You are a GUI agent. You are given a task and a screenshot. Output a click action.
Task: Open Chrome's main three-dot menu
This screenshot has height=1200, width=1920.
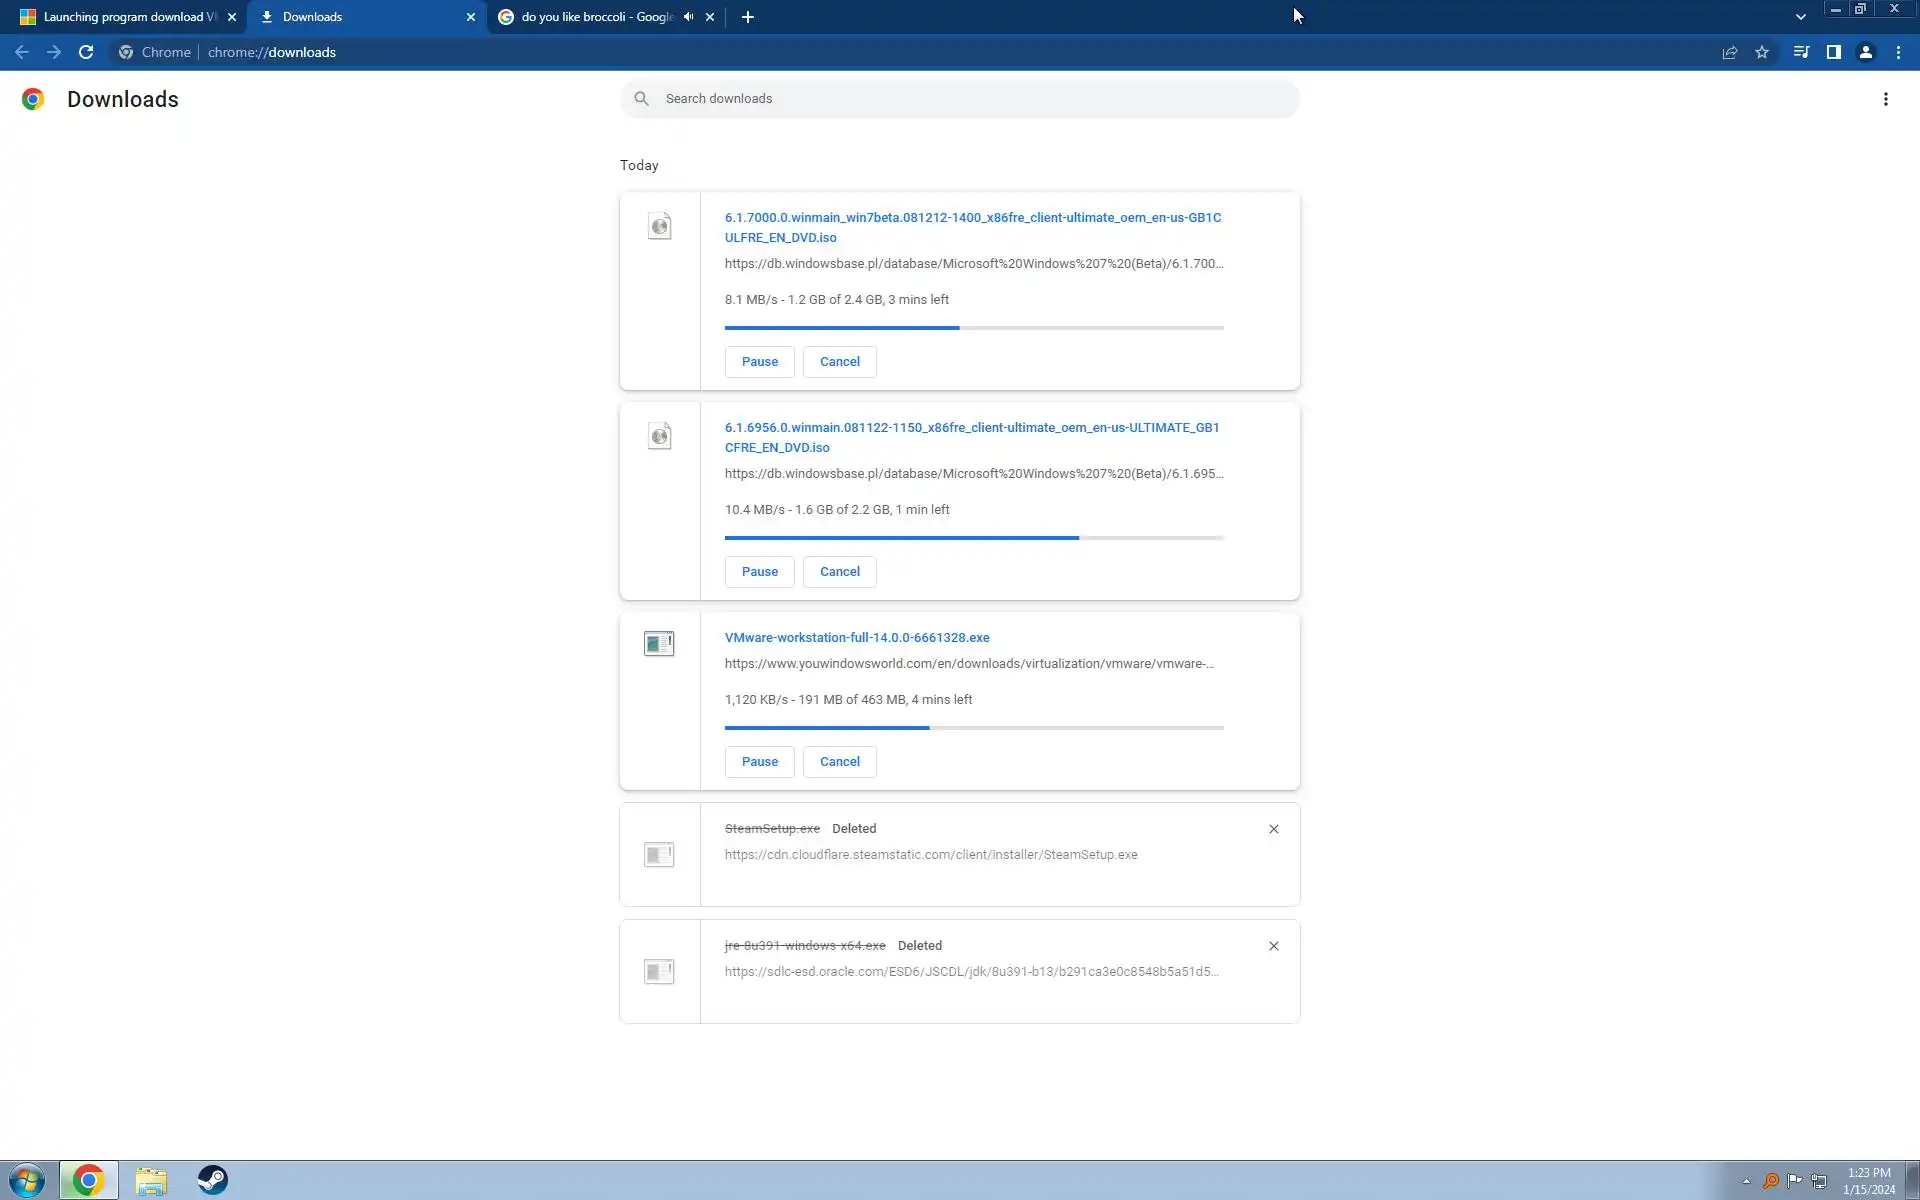pyautogui.click(x=1898, y=52)
